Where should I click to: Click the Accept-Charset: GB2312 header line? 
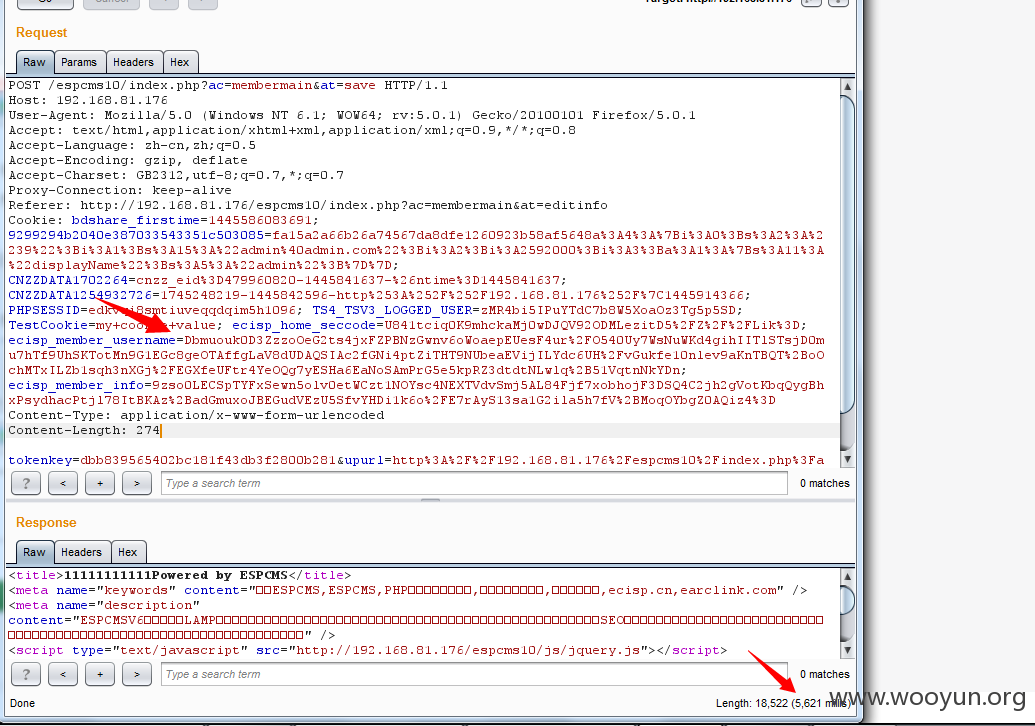[x=176, y=176]
